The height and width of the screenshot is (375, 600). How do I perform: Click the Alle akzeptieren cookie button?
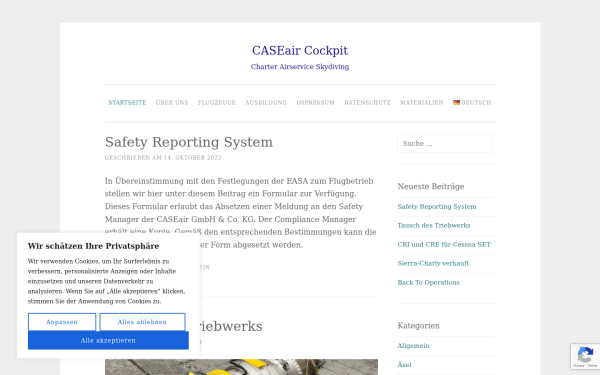click(108, 341)
